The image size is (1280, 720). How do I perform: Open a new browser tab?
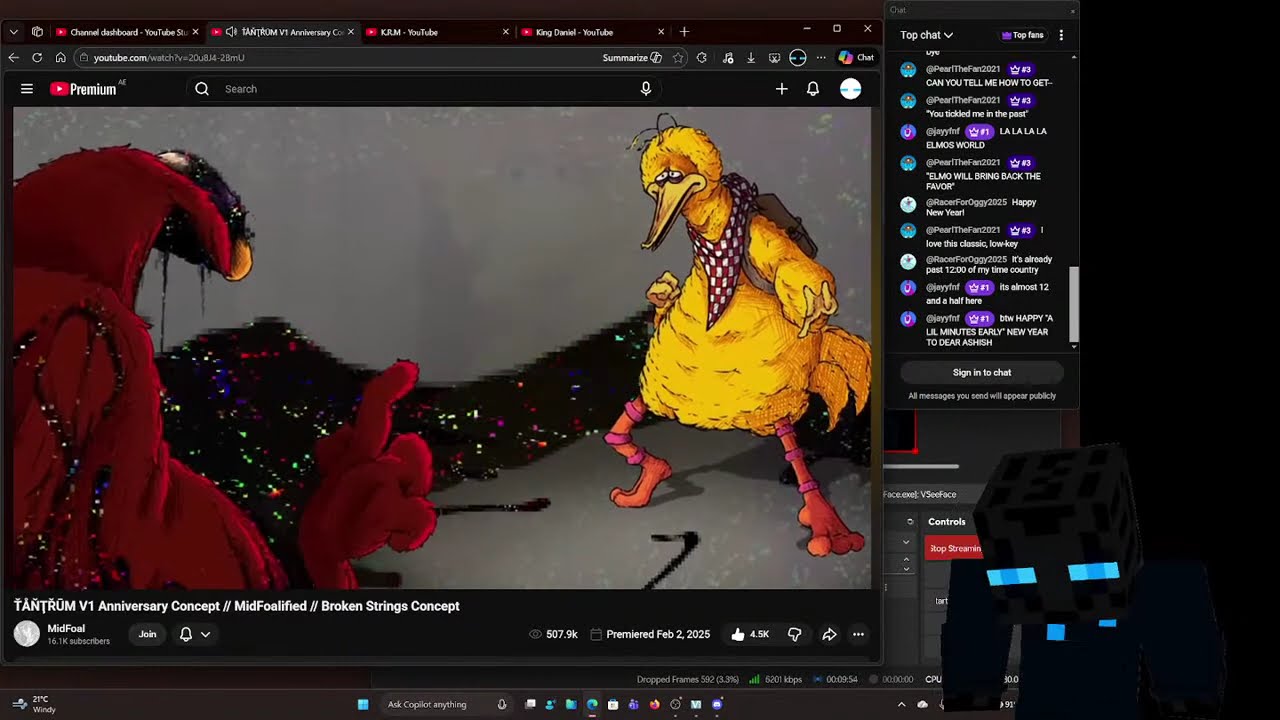pyautogui.click(x=684, y=32)
